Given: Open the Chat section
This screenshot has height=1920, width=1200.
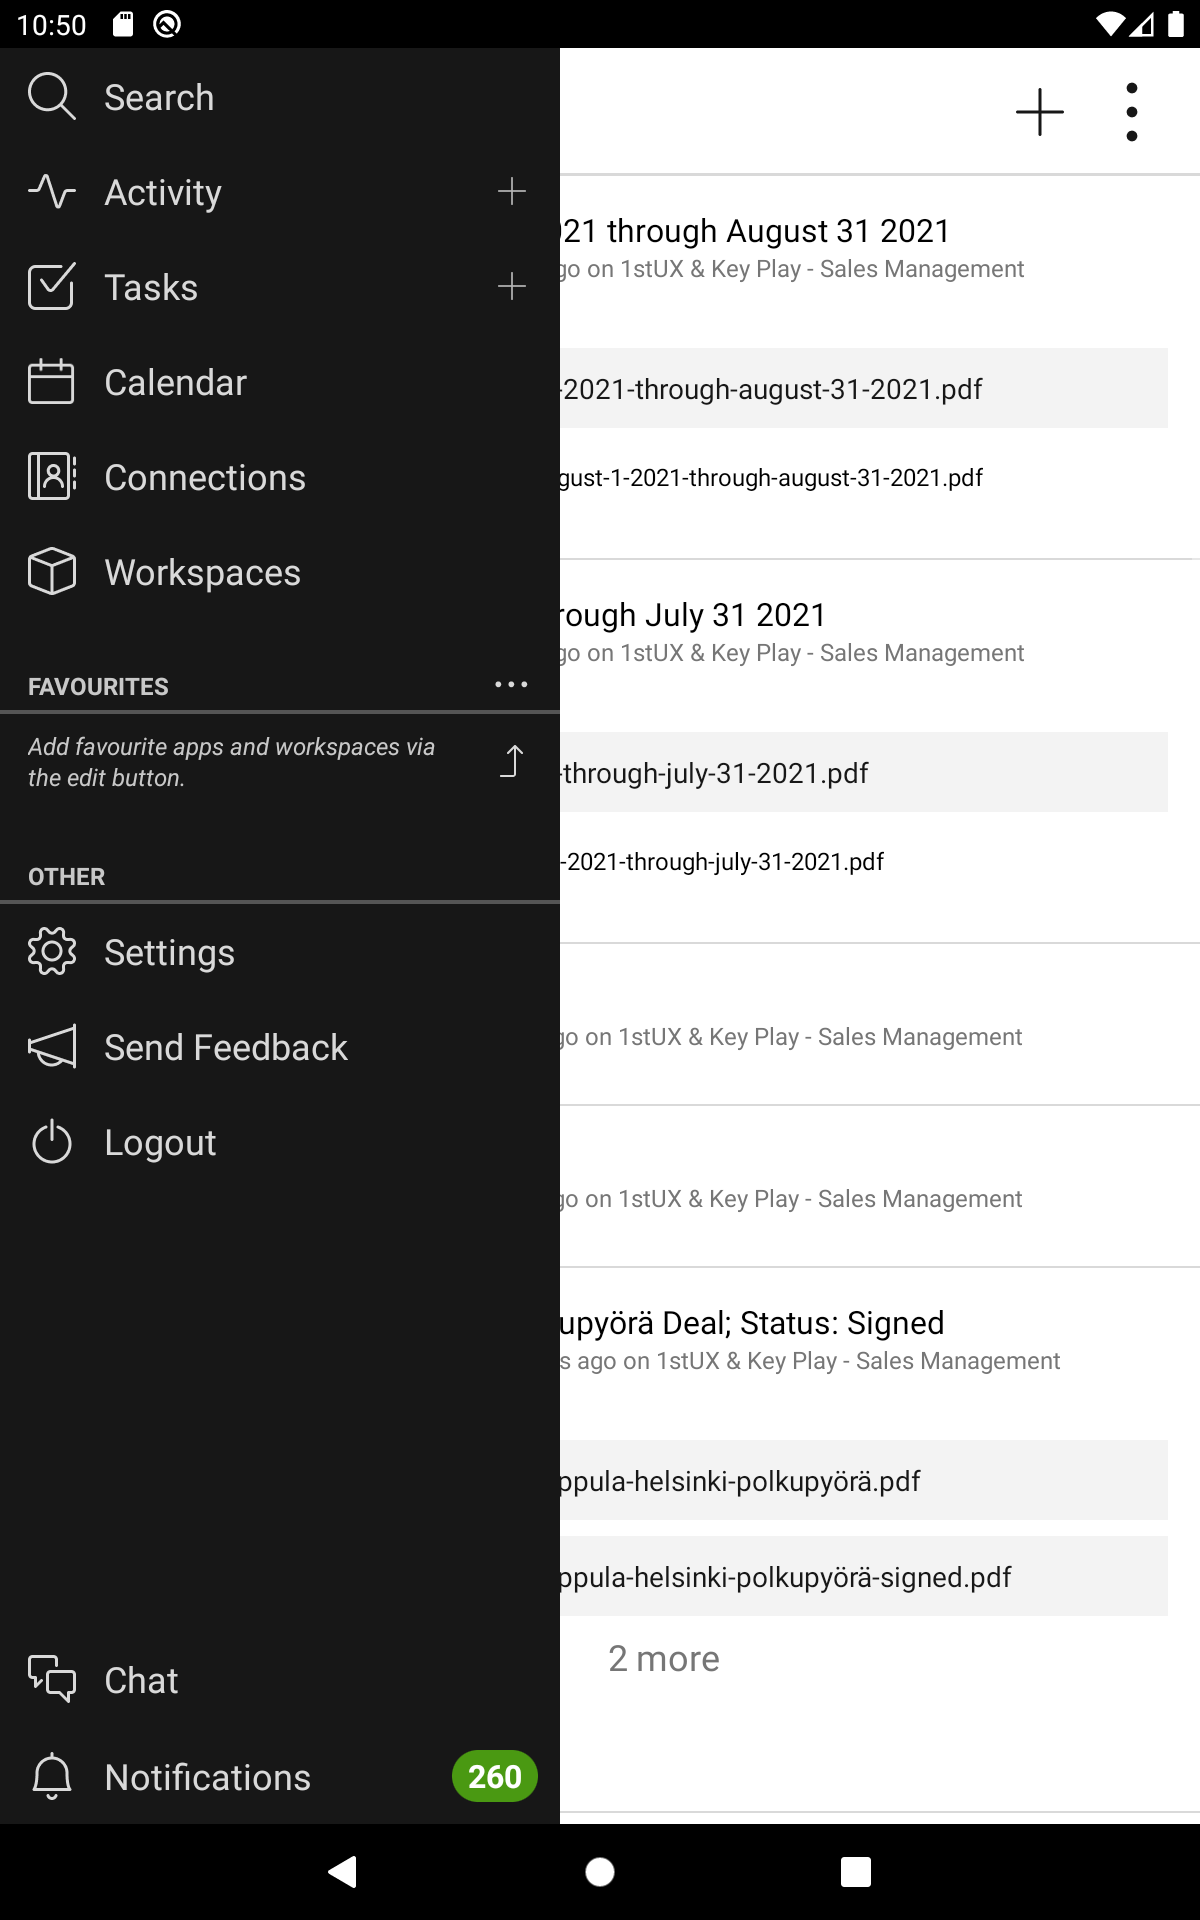Looking at the screenshot, I should coord(141,1680).
